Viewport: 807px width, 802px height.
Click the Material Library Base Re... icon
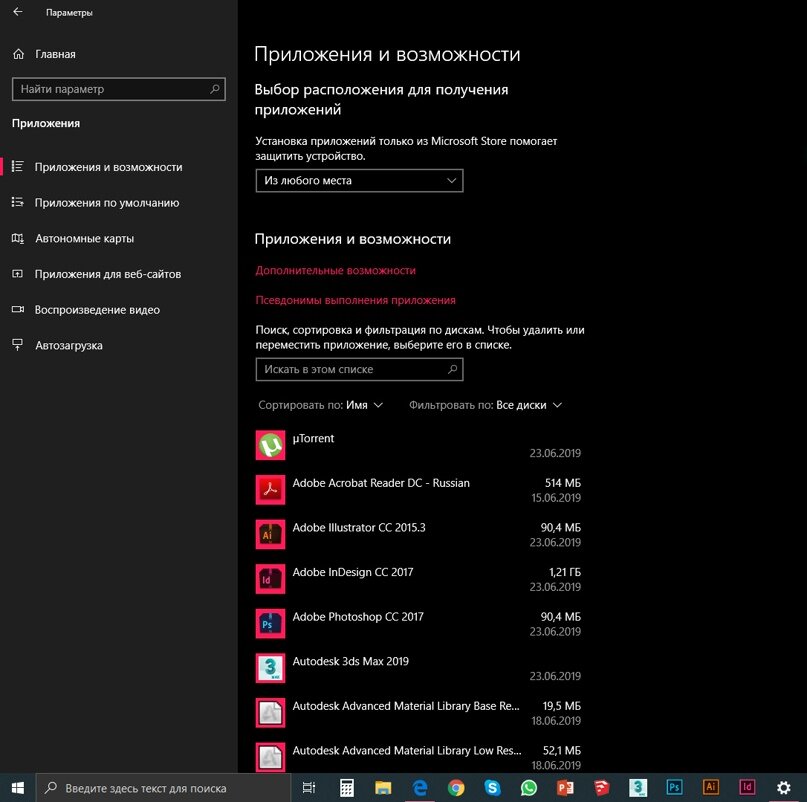coord(270,713)
